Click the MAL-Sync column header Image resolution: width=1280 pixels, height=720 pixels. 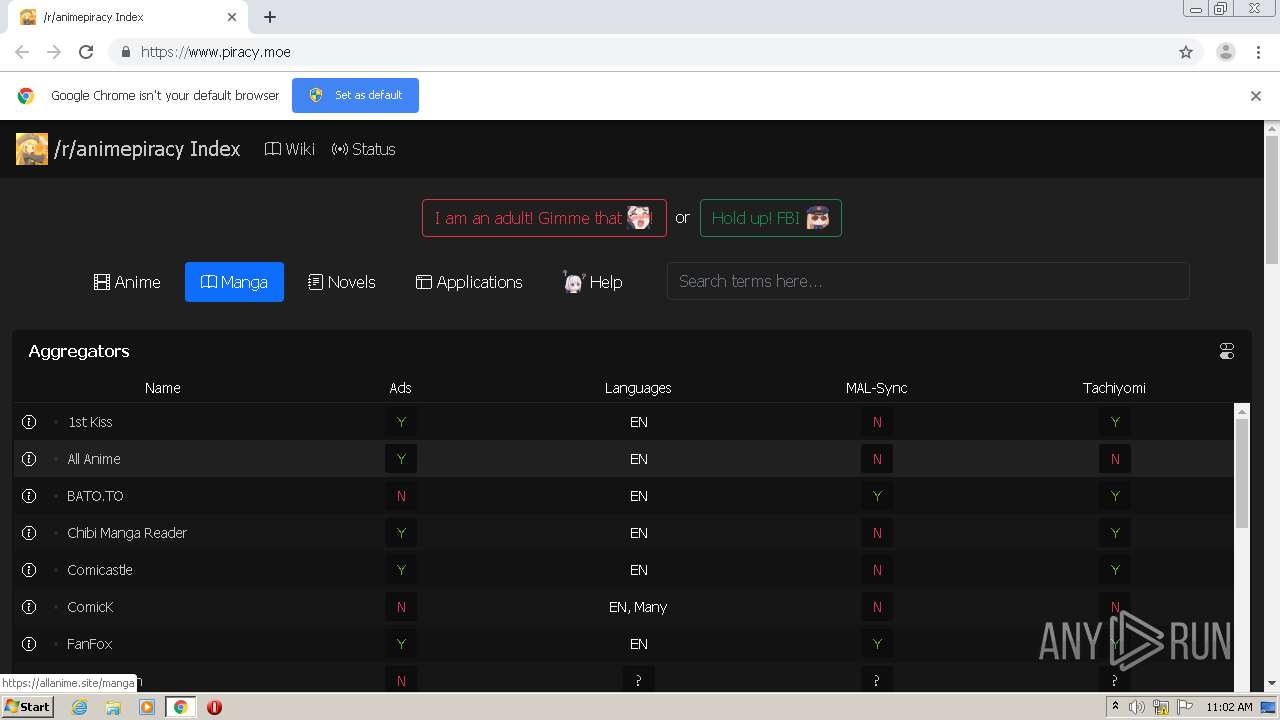pyautogui.click(x=877, y=388)
